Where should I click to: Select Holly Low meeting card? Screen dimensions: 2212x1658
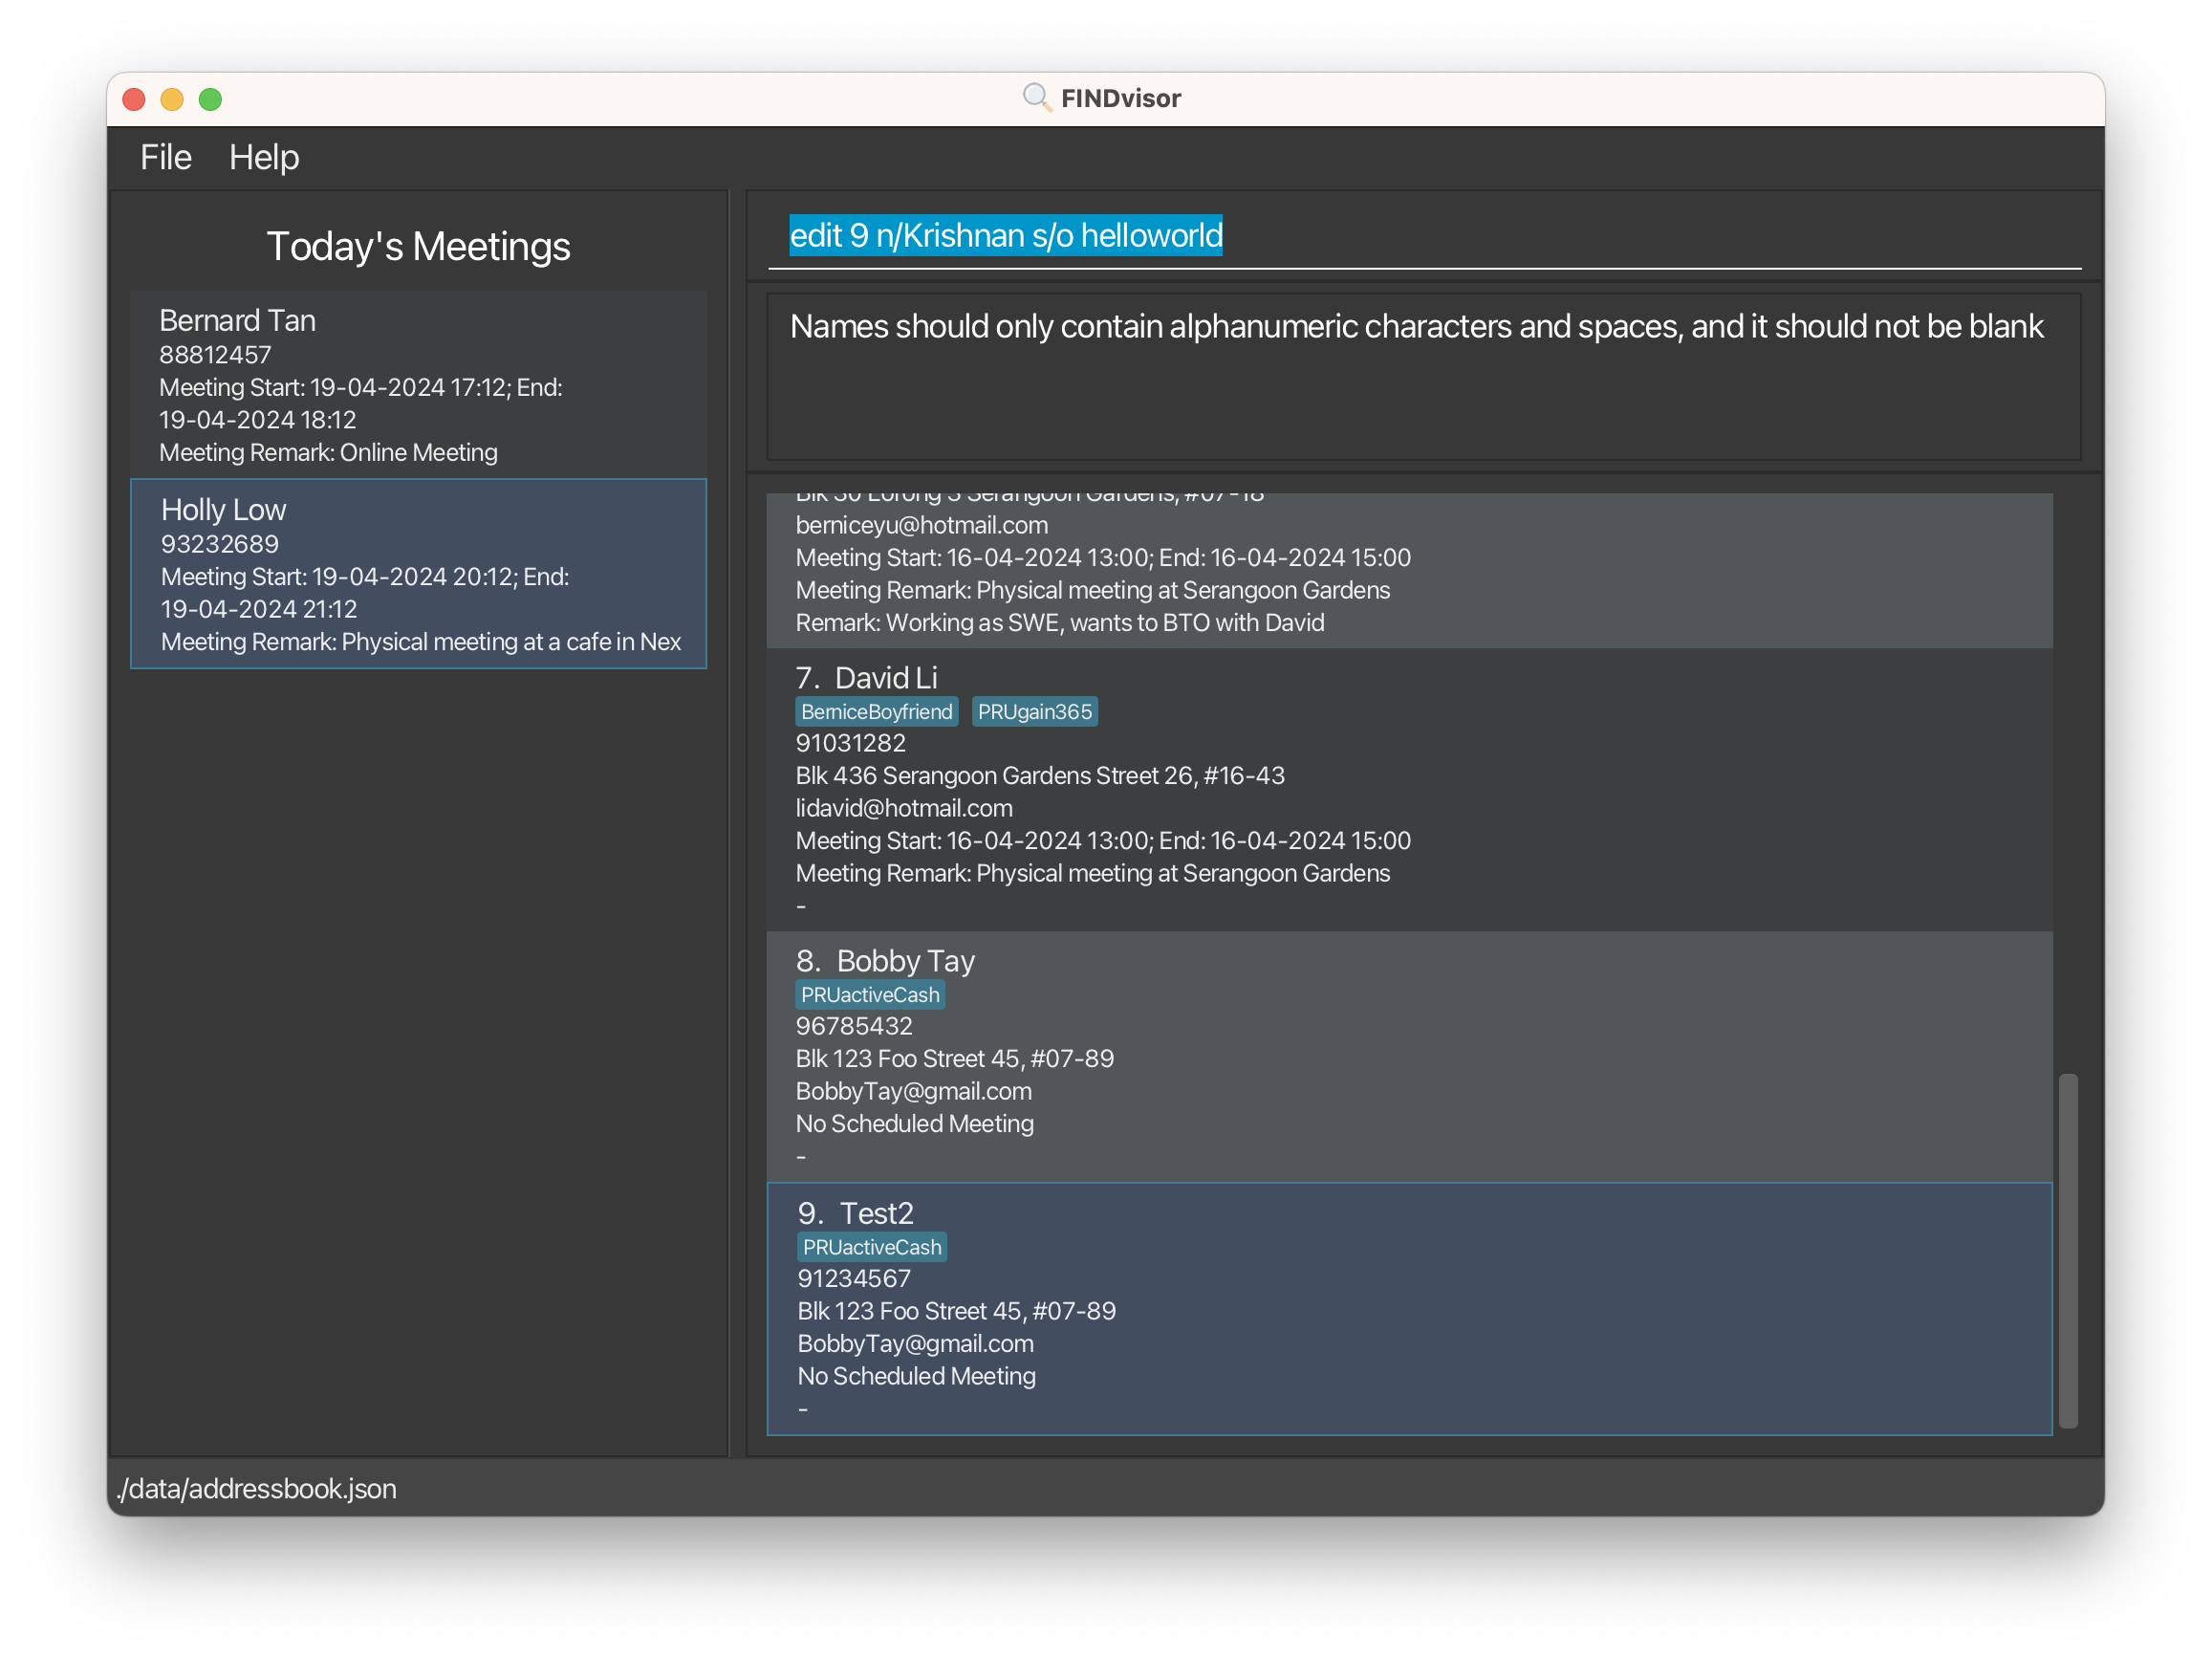click(418, 574)
